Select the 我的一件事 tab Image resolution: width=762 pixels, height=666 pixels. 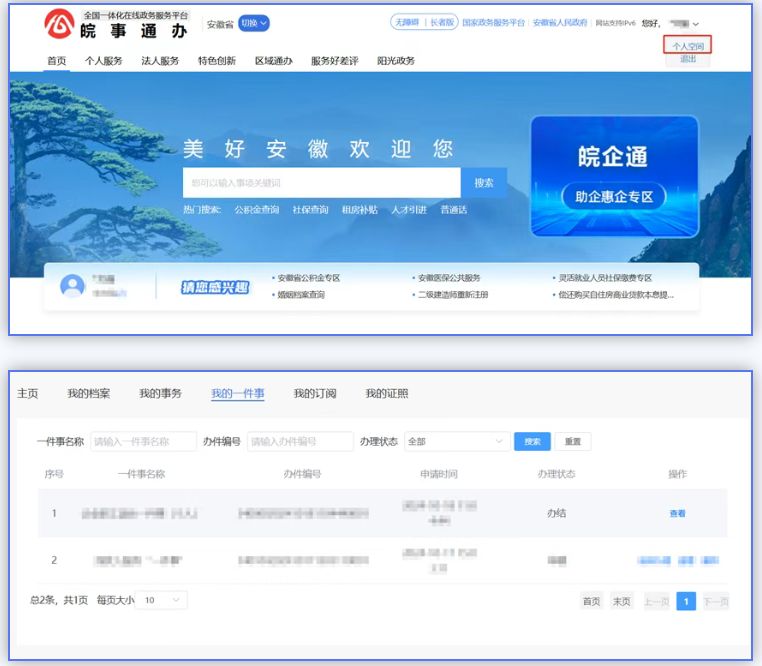tap(238, 393)
